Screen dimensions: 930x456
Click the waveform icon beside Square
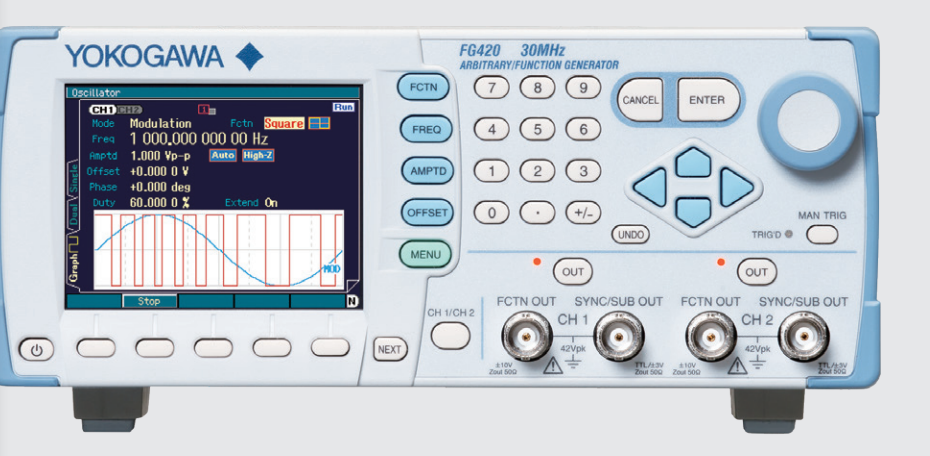[x=320, y=123]
